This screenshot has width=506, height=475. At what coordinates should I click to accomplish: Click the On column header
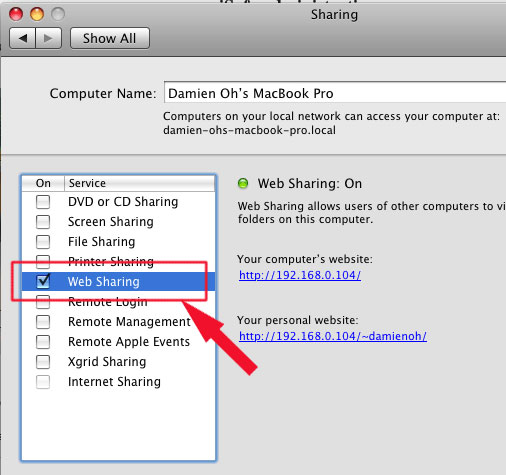43,183
